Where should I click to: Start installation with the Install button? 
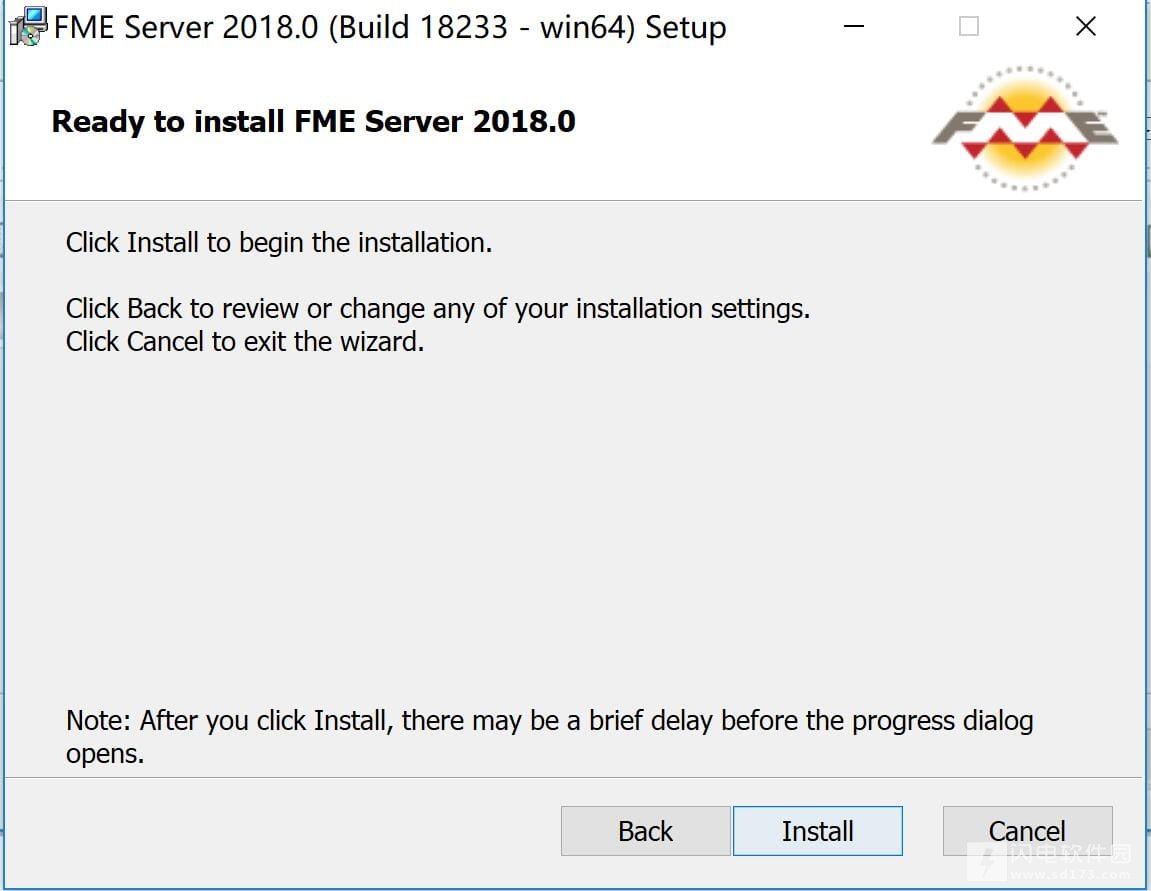818,831
